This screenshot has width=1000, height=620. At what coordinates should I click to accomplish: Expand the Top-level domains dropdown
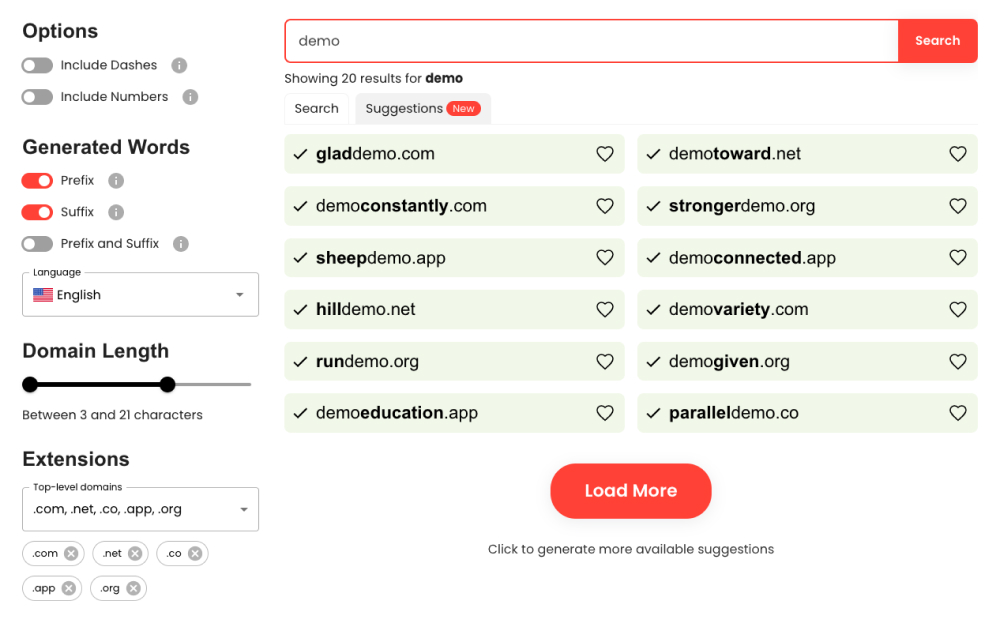[x=140, y=509]
